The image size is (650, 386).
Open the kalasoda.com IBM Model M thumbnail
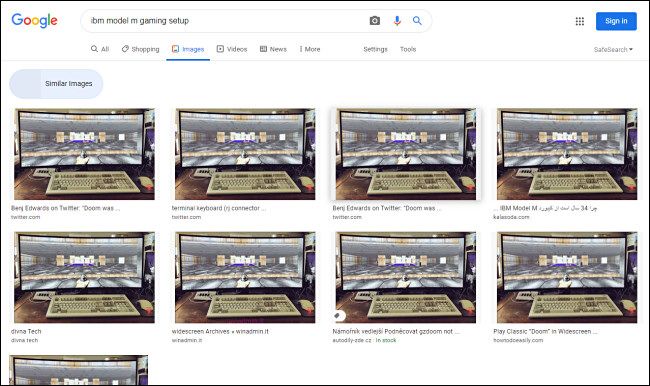pyautogui.click(x=567, y=154)
